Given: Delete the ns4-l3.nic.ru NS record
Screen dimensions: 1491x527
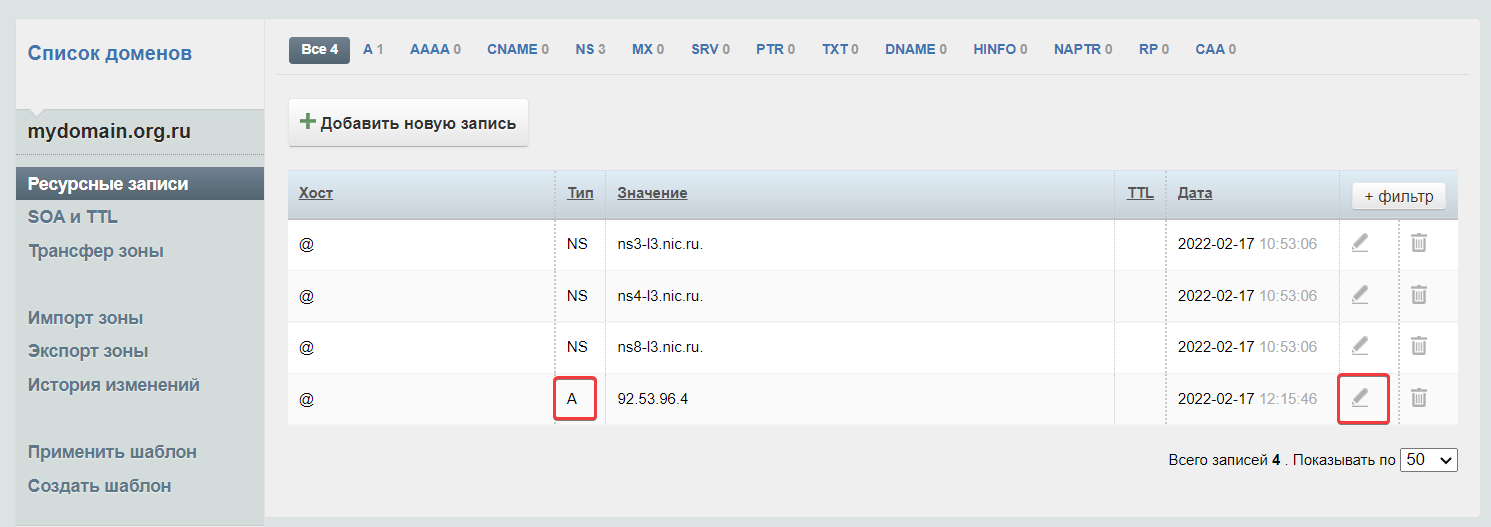Looking at the screenshot, I should click(1418, 295).
